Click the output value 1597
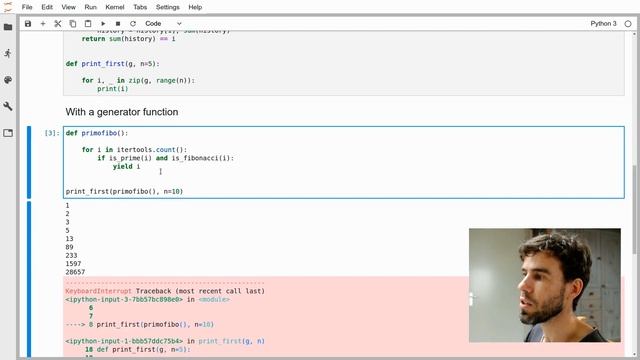Image resolution: width=640 pixels, height=360 pixels. 73,264
